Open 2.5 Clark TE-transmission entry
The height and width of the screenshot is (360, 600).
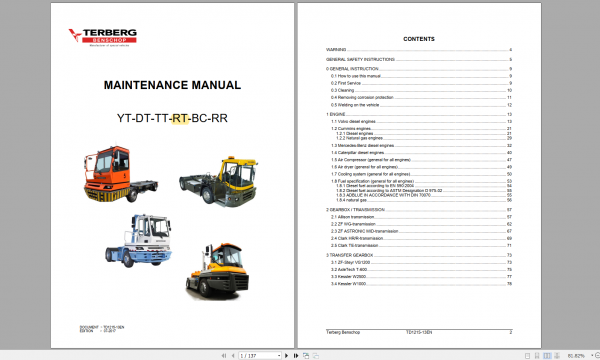tap(421, 246)
